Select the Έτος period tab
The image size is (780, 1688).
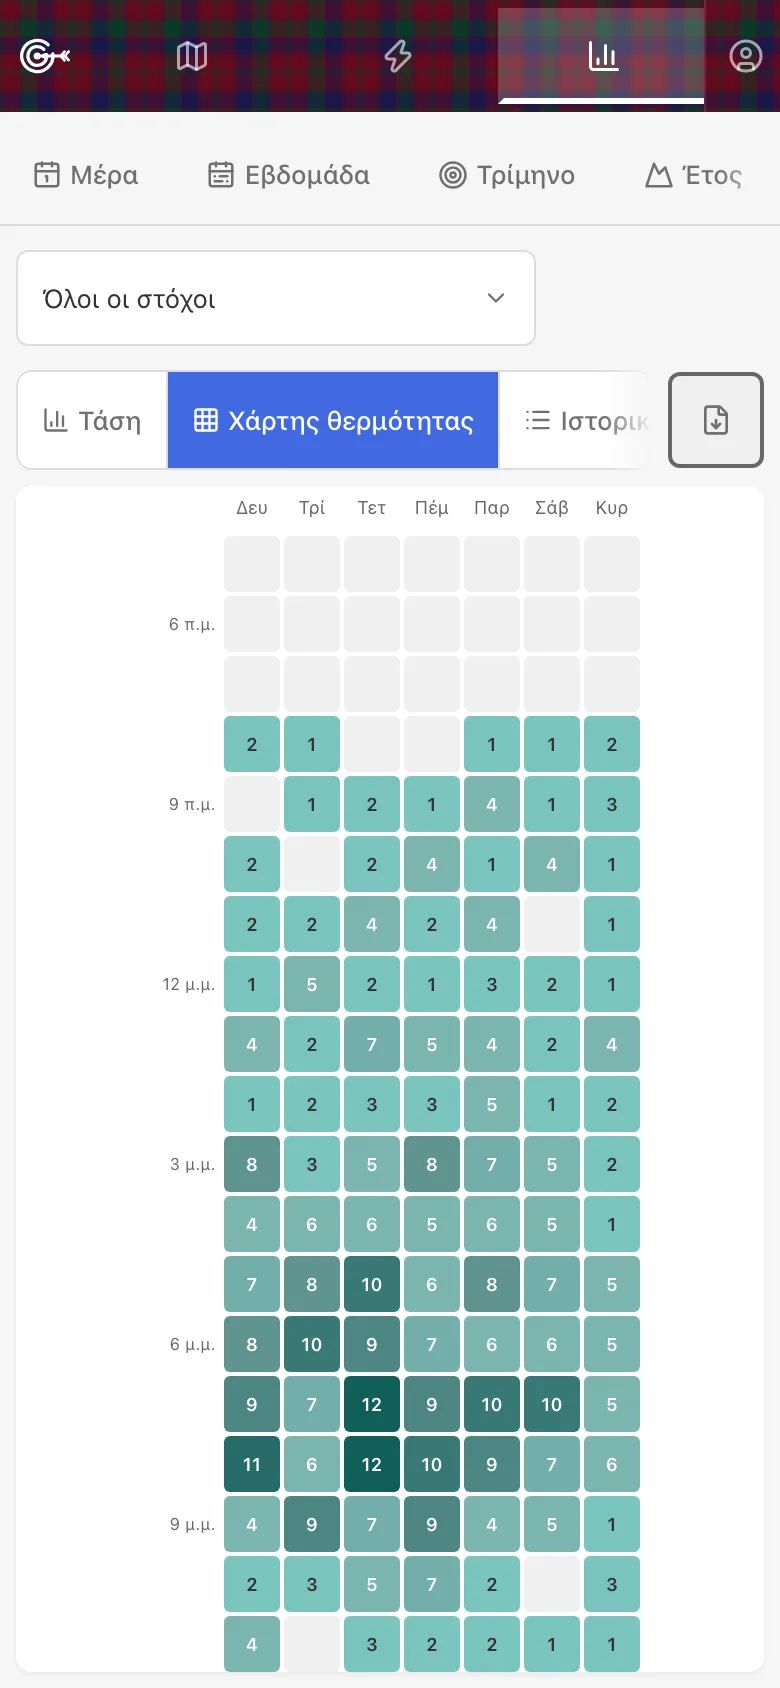(x=693, y=175)
